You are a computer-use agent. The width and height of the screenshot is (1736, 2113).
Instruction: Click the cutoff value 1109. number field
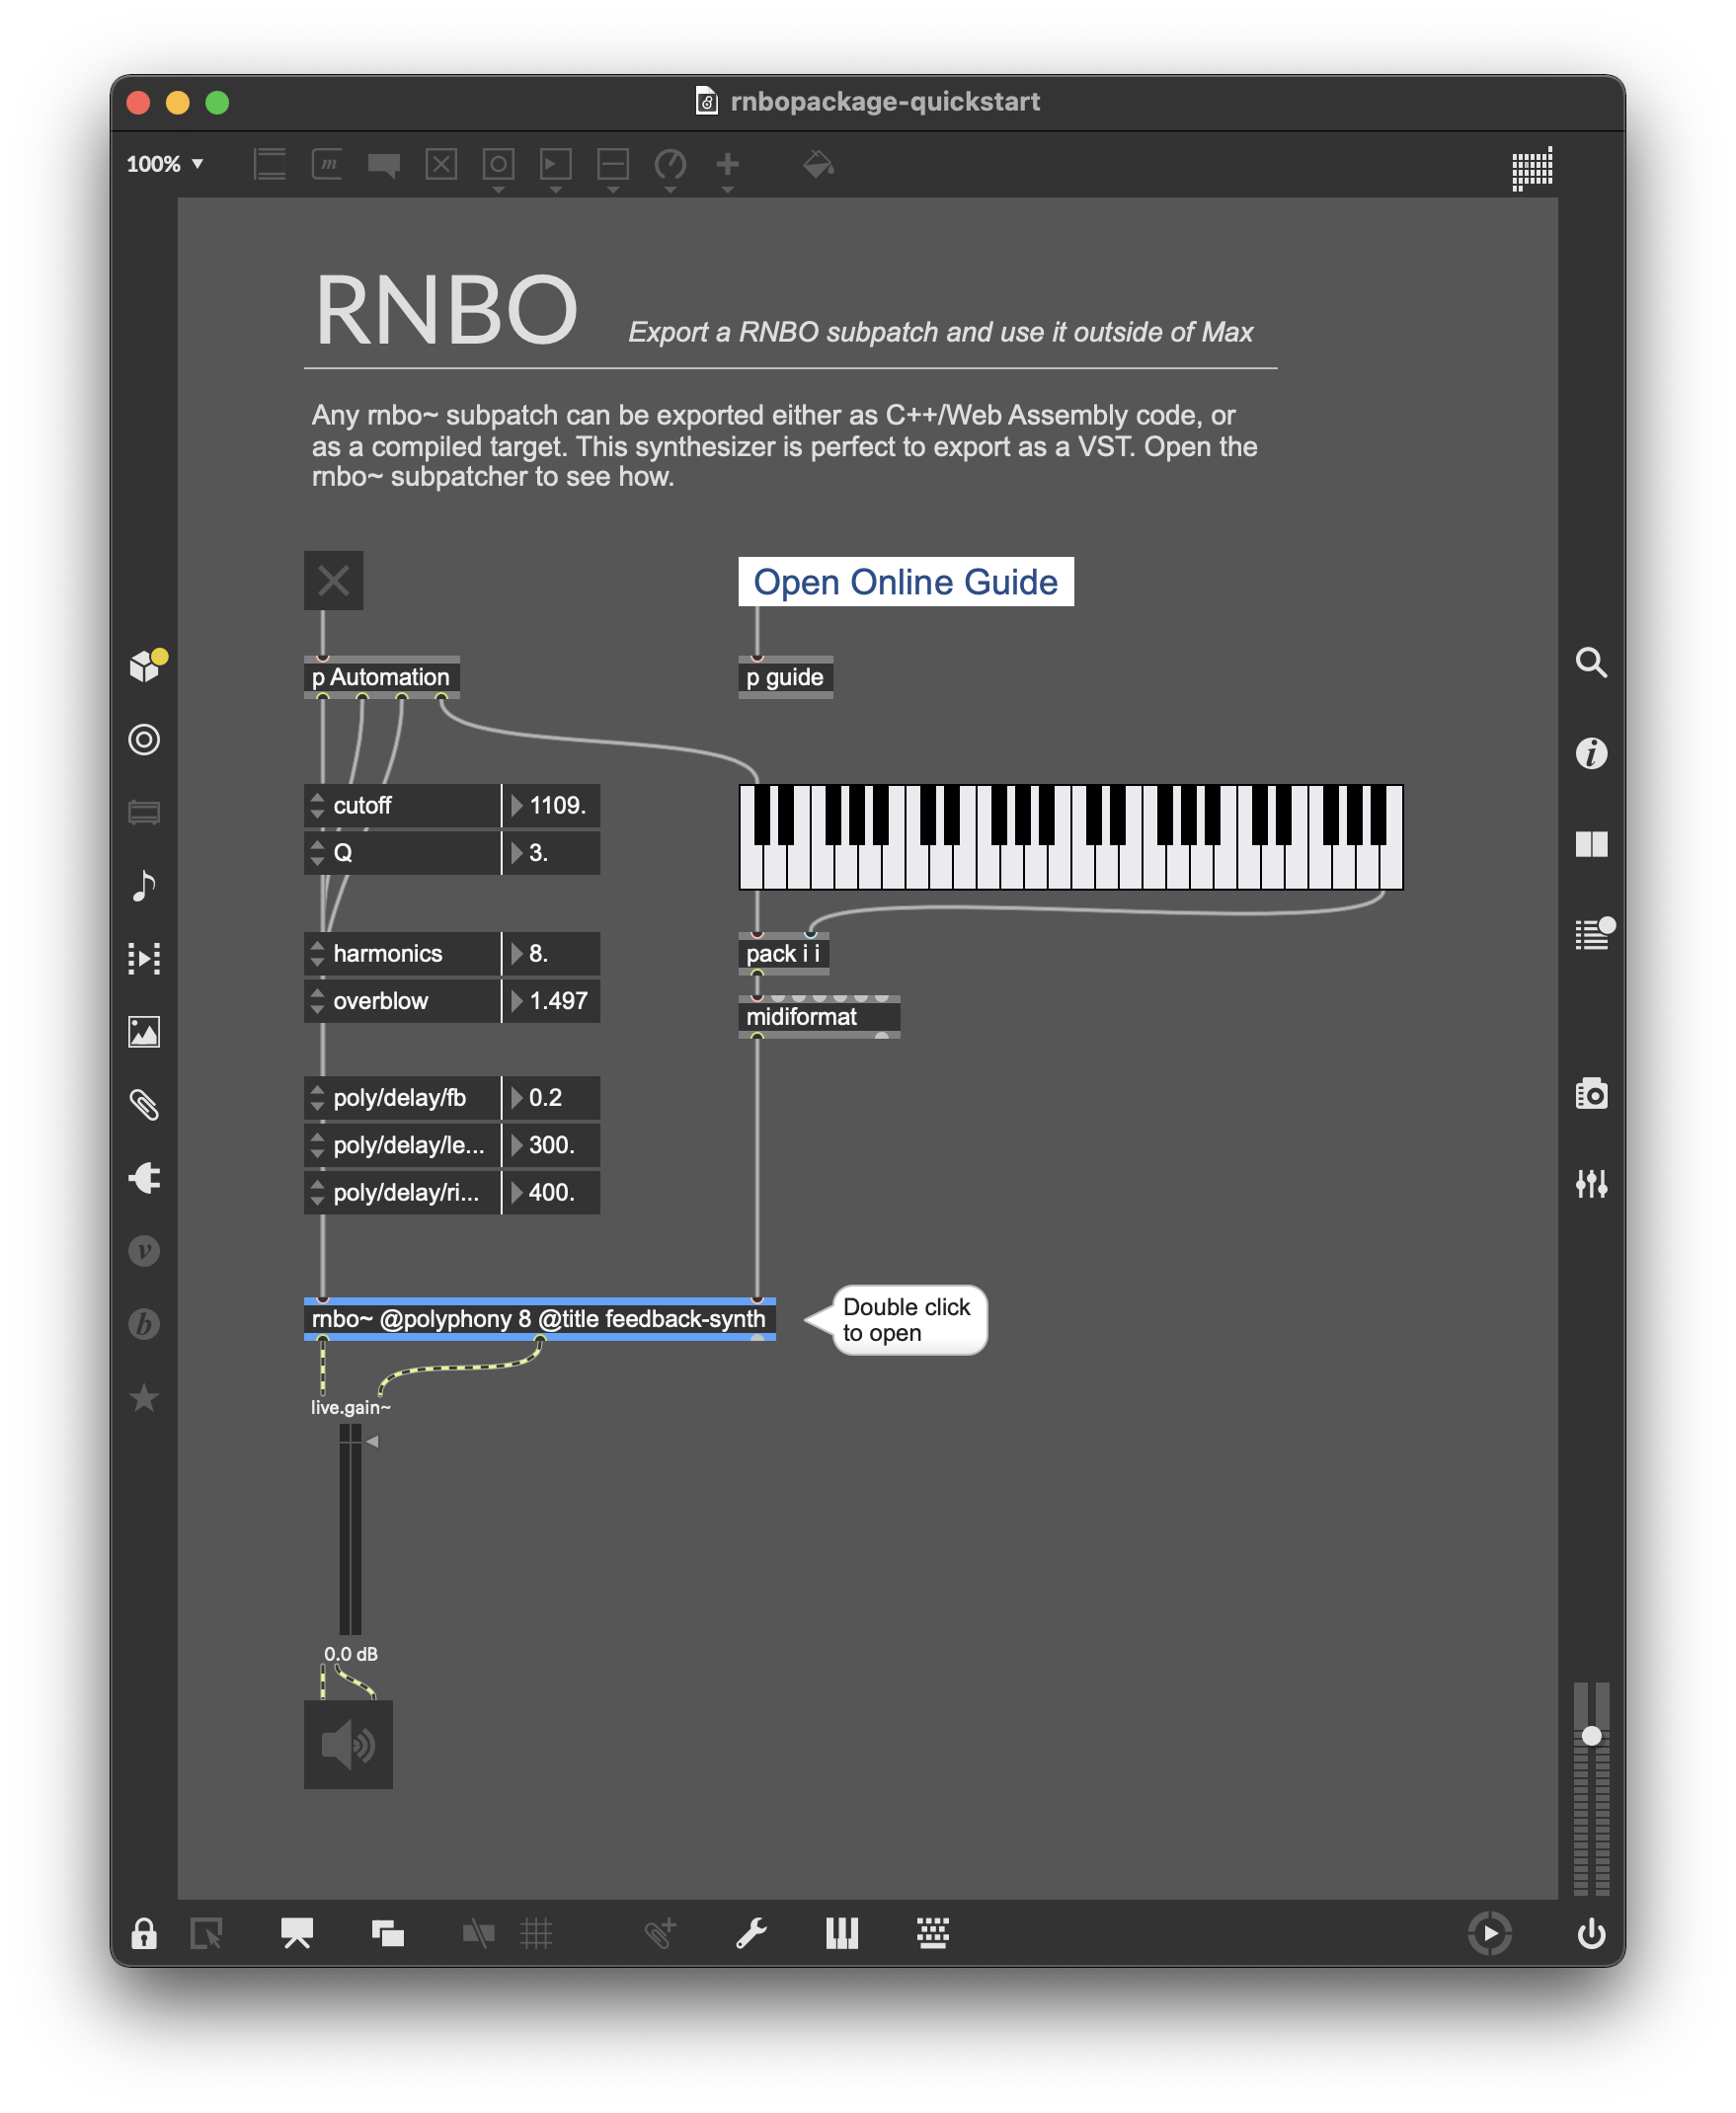coord(551,805)
